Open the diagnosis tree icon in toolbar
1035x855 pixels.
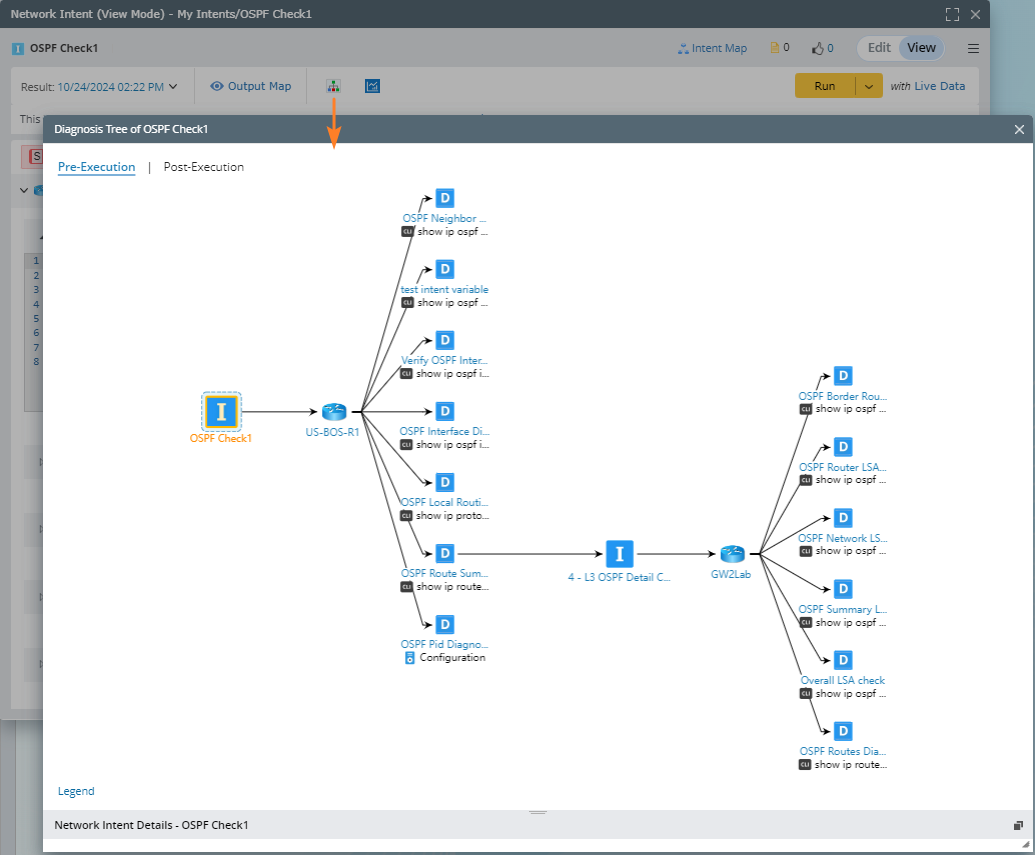point(333,86)
